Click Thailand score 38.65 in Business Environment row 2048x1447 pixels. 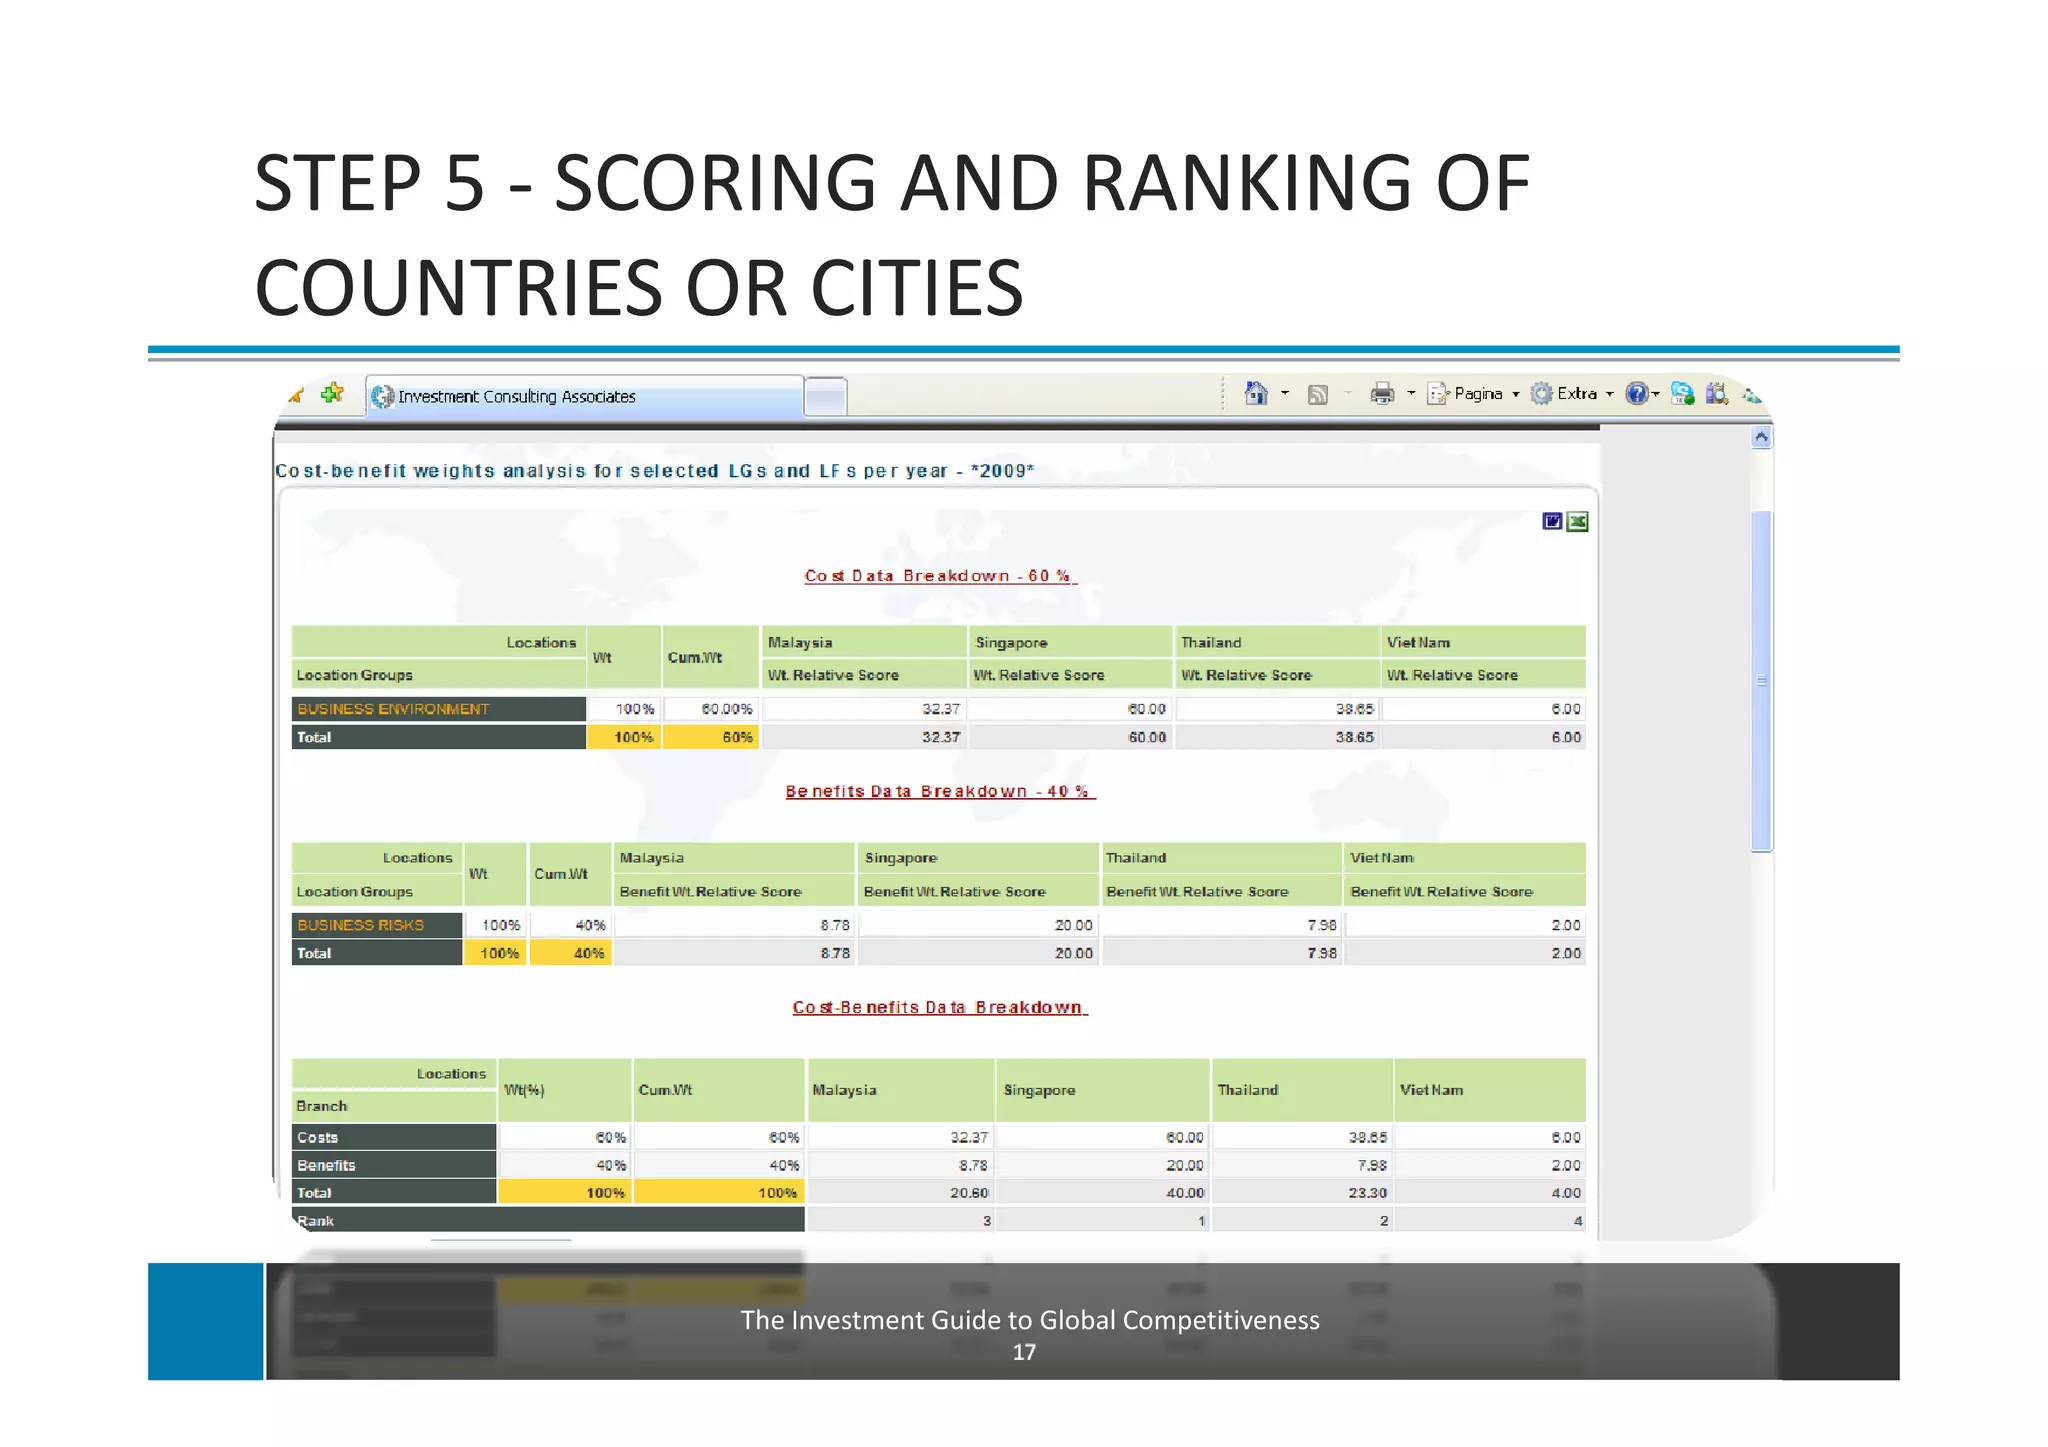pyautogui.click(x=1277, y=709)
